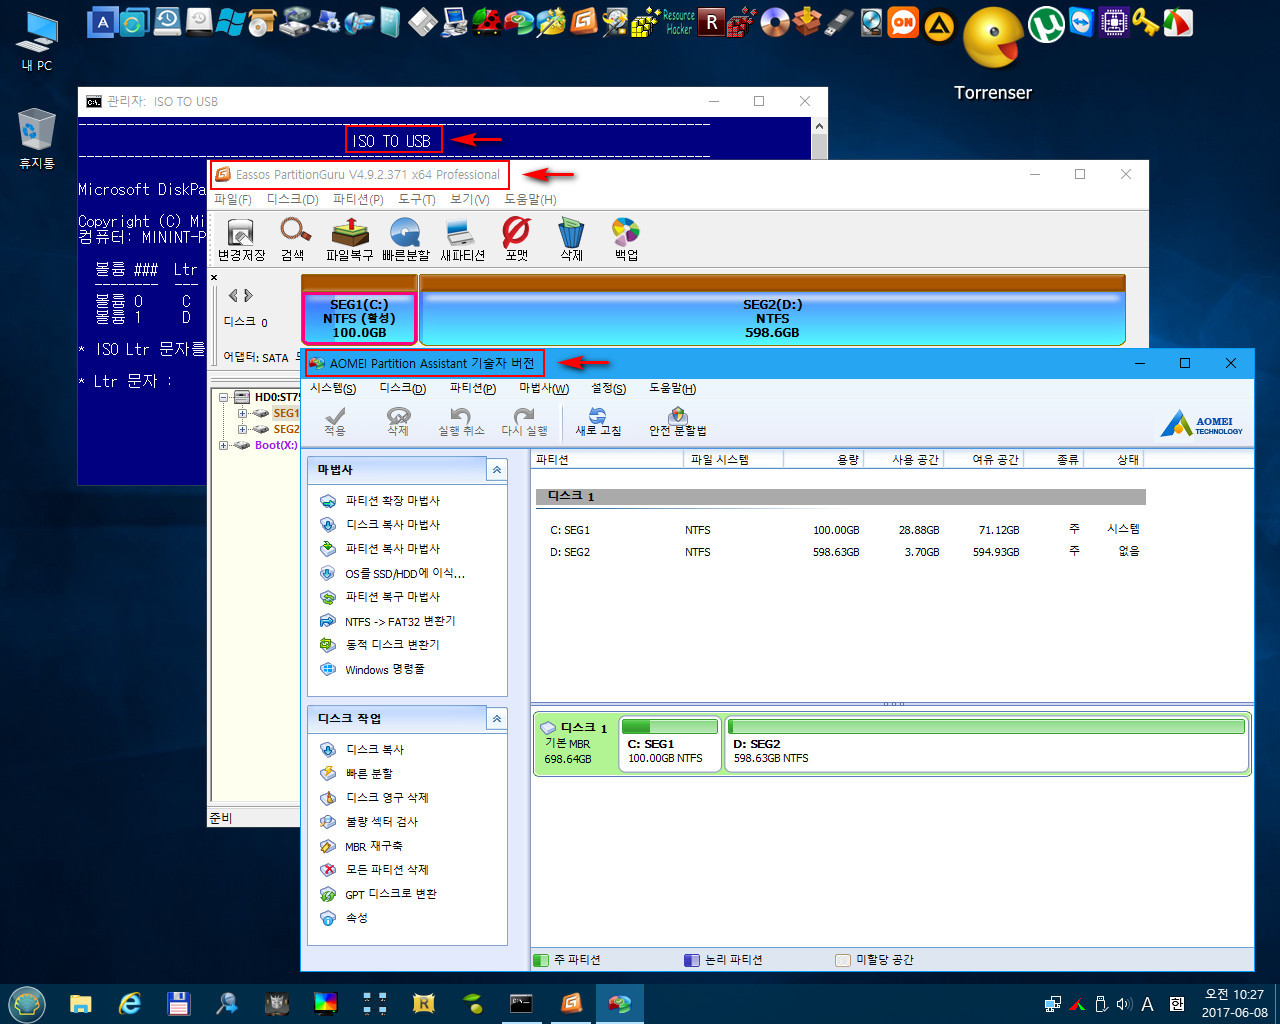Click 적용 apply checkmark in AOMEI toolbar
Screen dimensions: 1280x1024
coord(335,421)
